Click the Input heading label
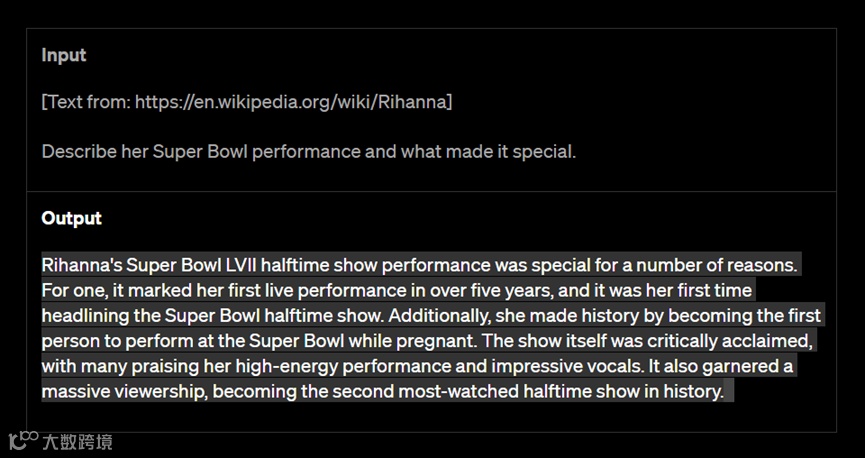Image resolution: width=865 pixels, height=458 pixels. 64,55
